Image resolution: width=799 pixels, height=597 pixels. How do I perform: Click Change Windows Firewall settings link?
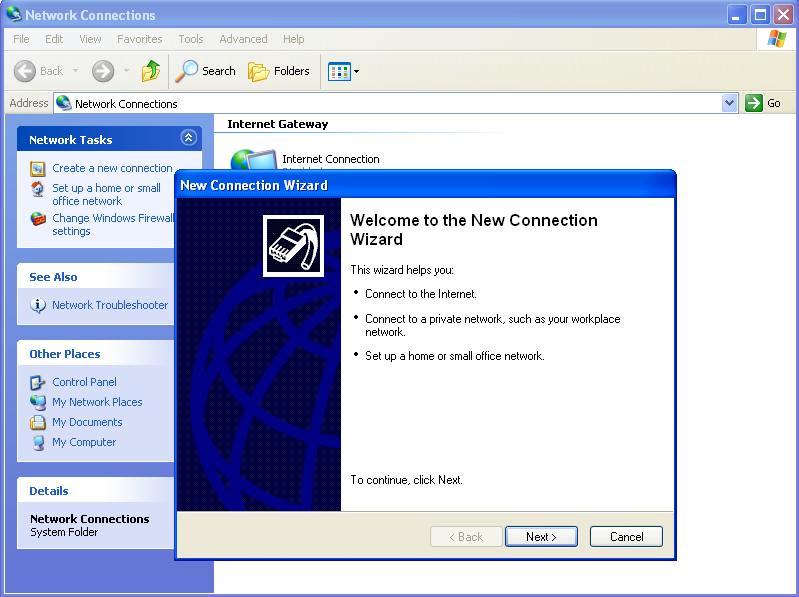113,225
